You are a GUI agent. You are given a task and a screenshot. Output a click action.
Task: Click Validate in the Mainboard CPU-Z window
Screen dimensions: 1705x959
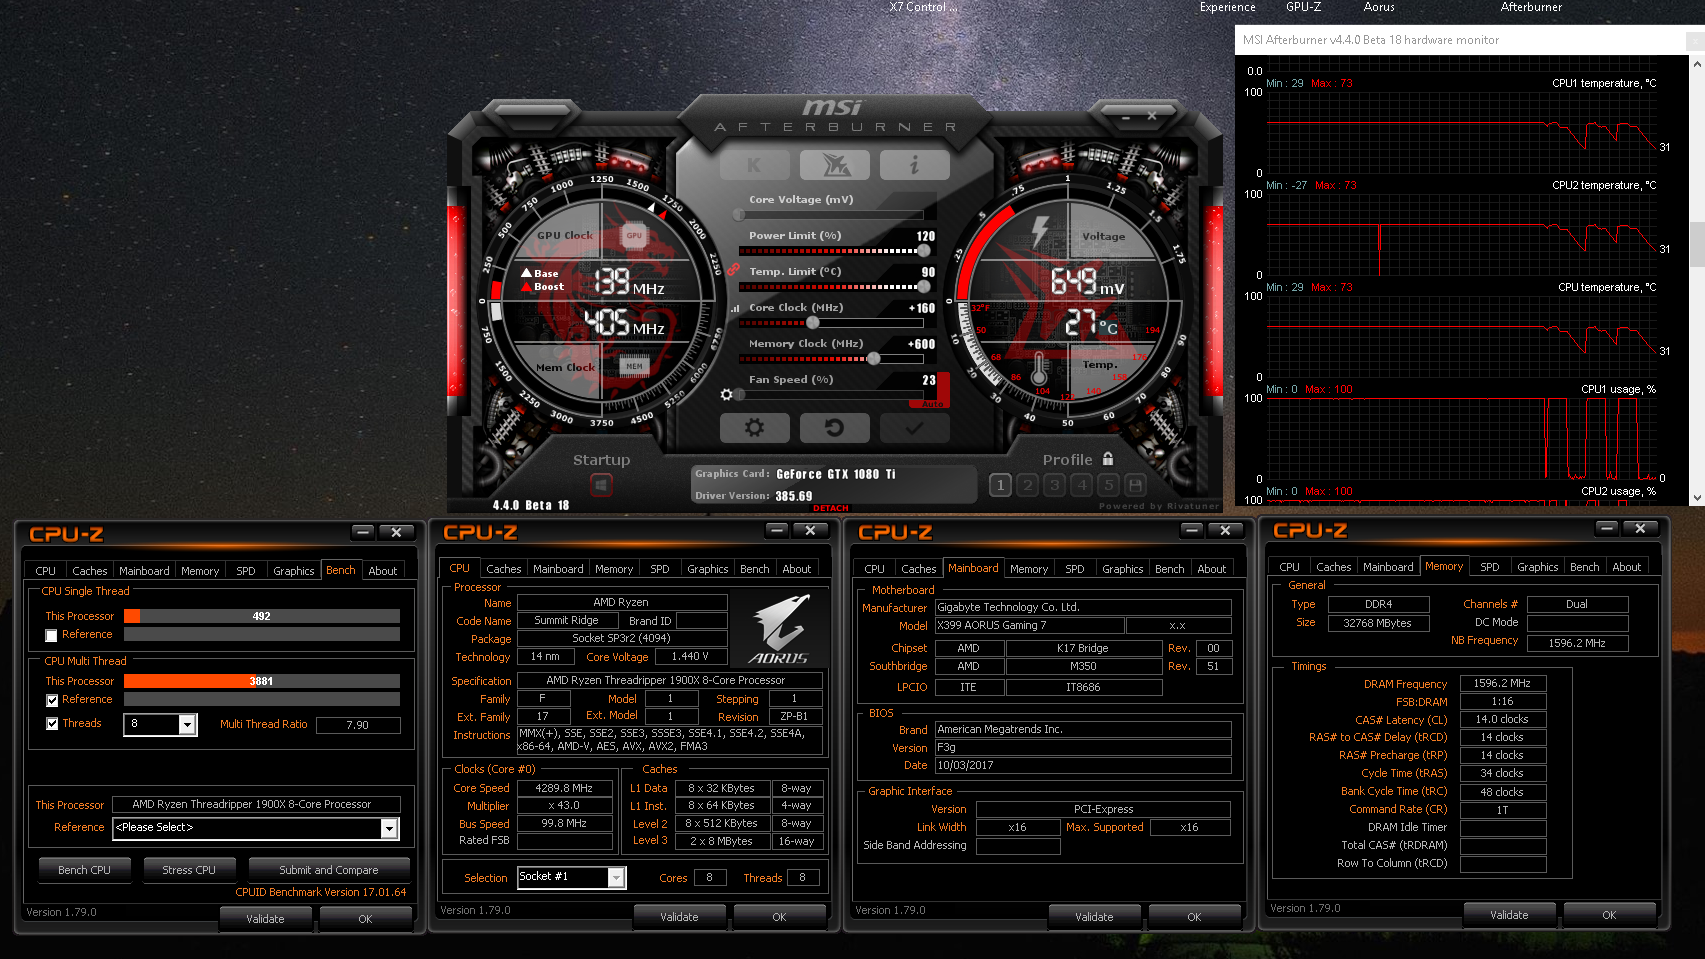coord(1094,917)
